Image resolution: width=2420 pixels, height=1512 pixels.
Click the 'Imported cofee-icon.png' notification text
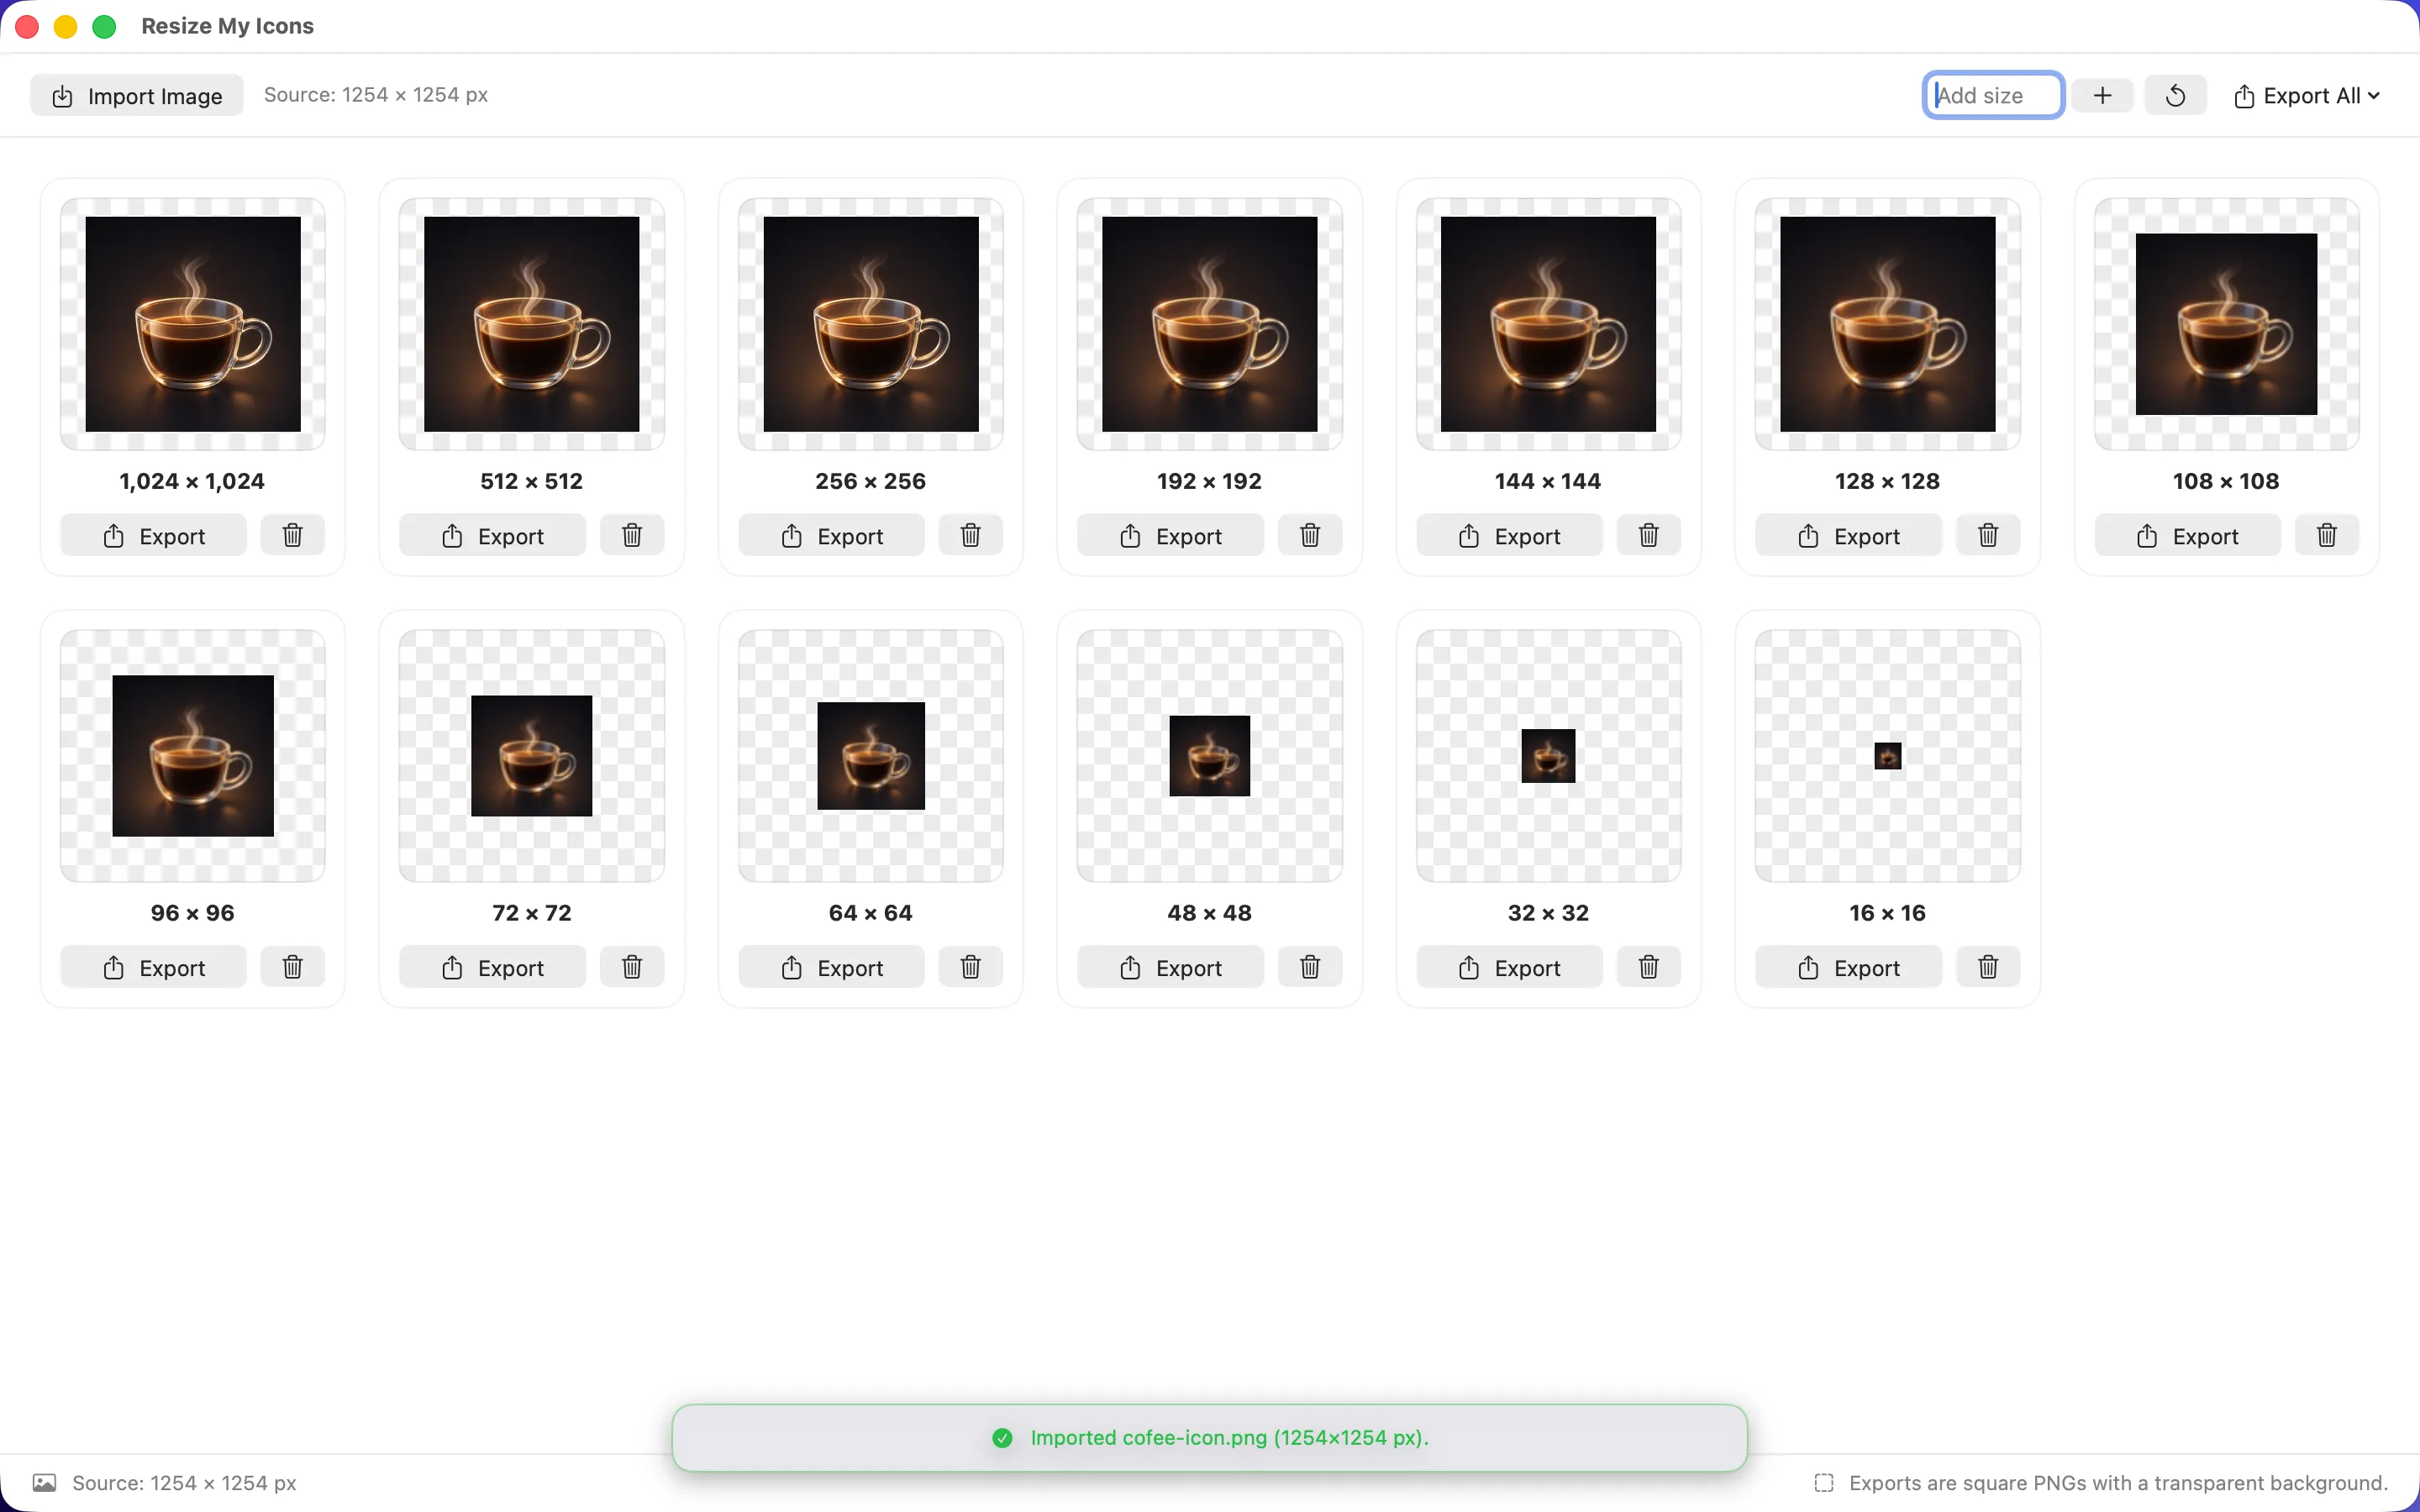[1230, 1437]
